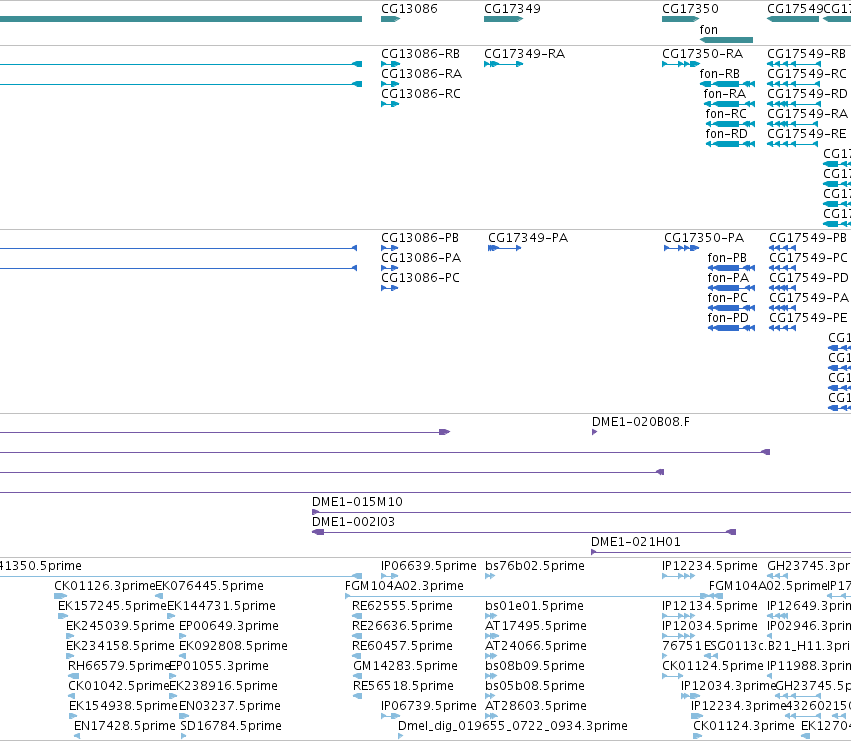The height and width of the screenshot is (741, 851).
Task: Select protein CG17549-PC
Action: point(809,258)
